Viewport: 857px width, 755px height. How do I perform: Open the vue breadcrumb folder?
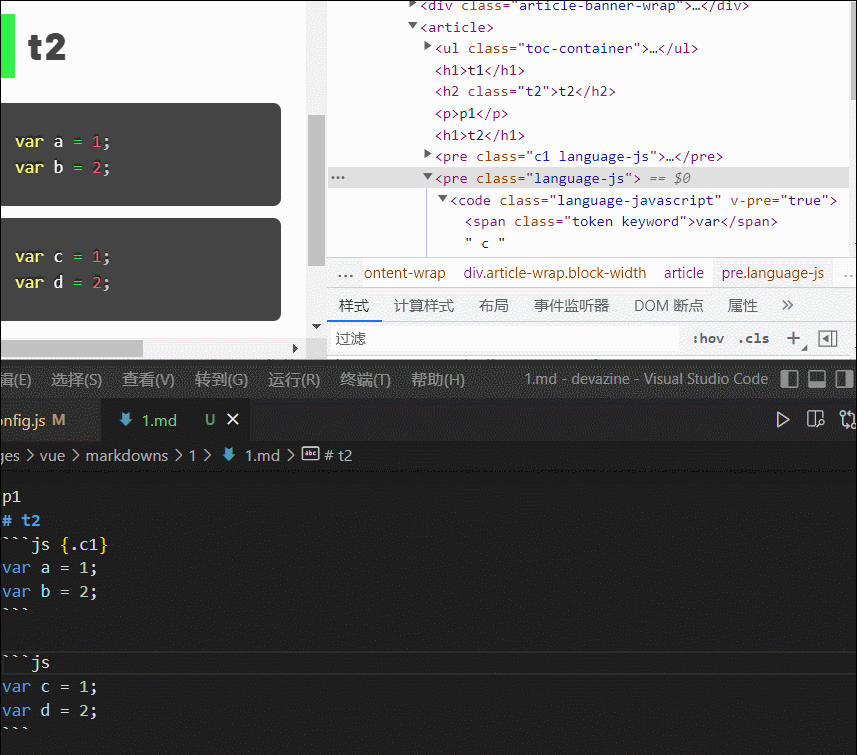click(x=52, y=455)
